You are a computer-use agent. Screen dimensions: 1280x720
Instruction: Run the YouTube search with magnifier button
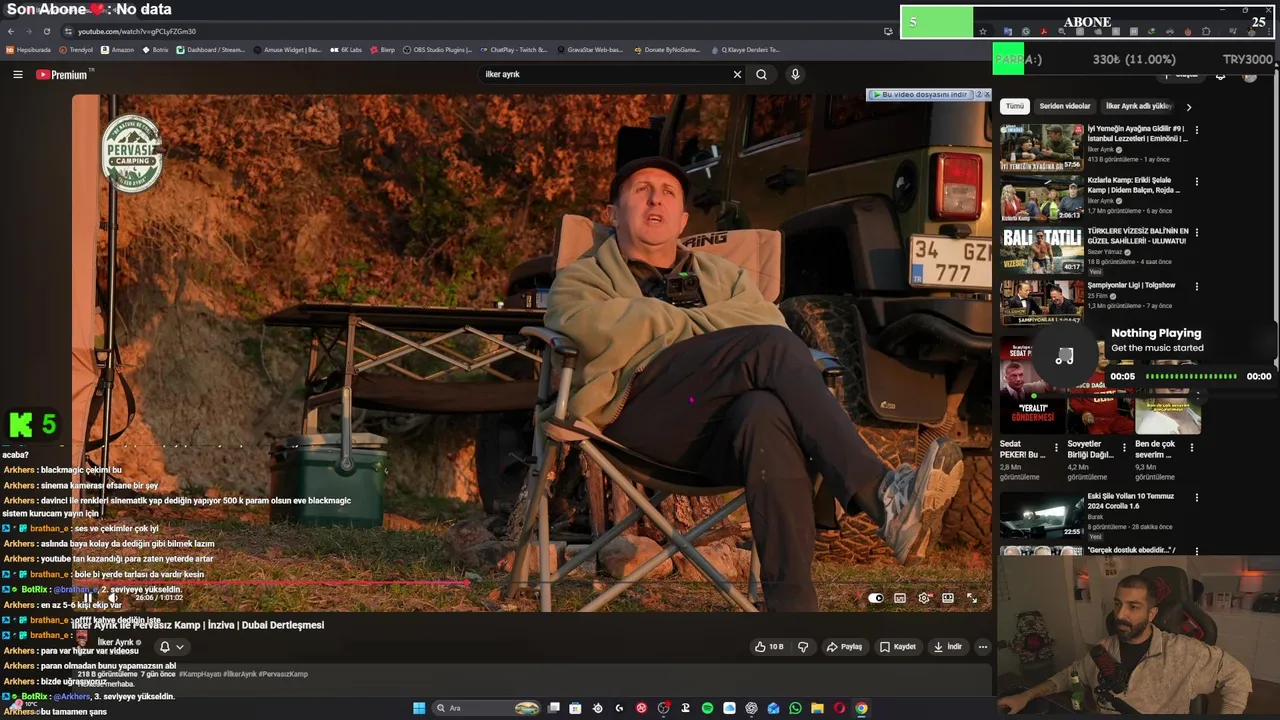762,74
